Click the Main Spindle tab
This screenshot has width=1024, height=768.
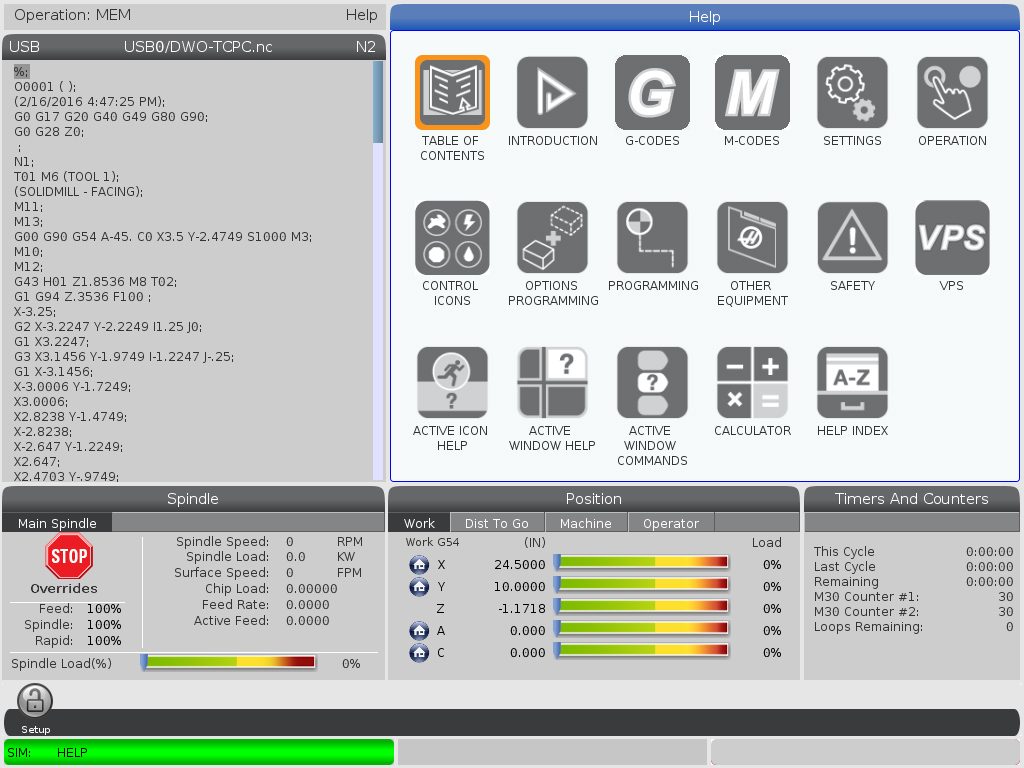coord(57,523)
